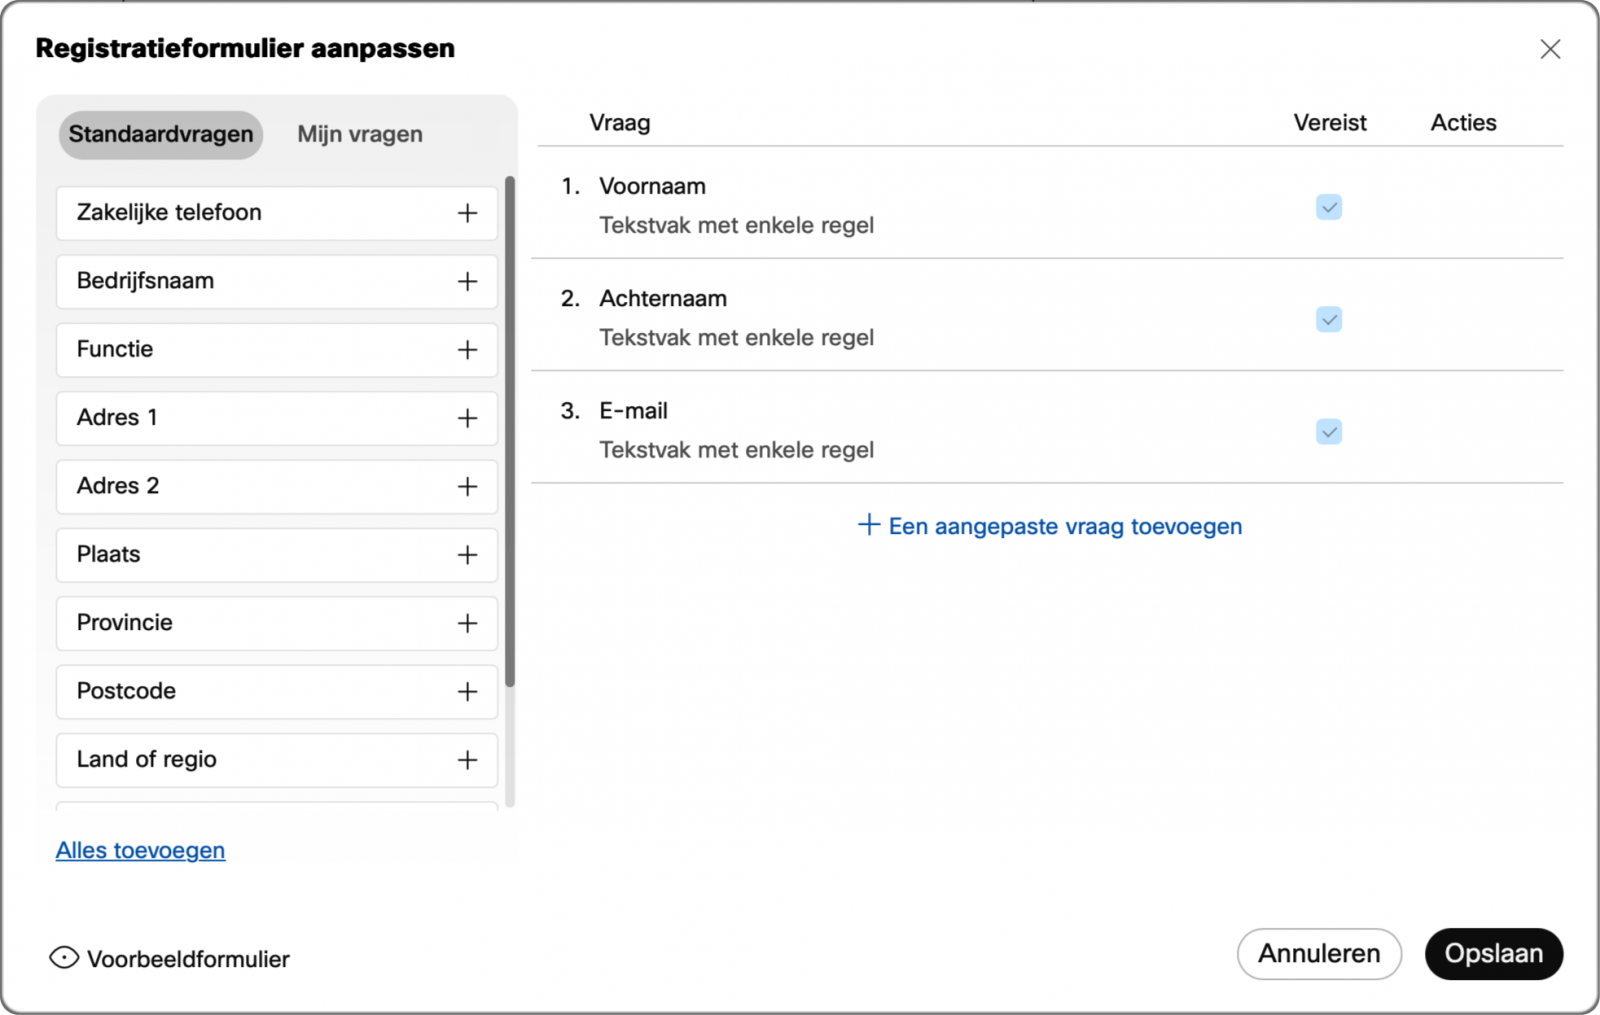Add the Adres 2 field

click(x=467, y=486)
